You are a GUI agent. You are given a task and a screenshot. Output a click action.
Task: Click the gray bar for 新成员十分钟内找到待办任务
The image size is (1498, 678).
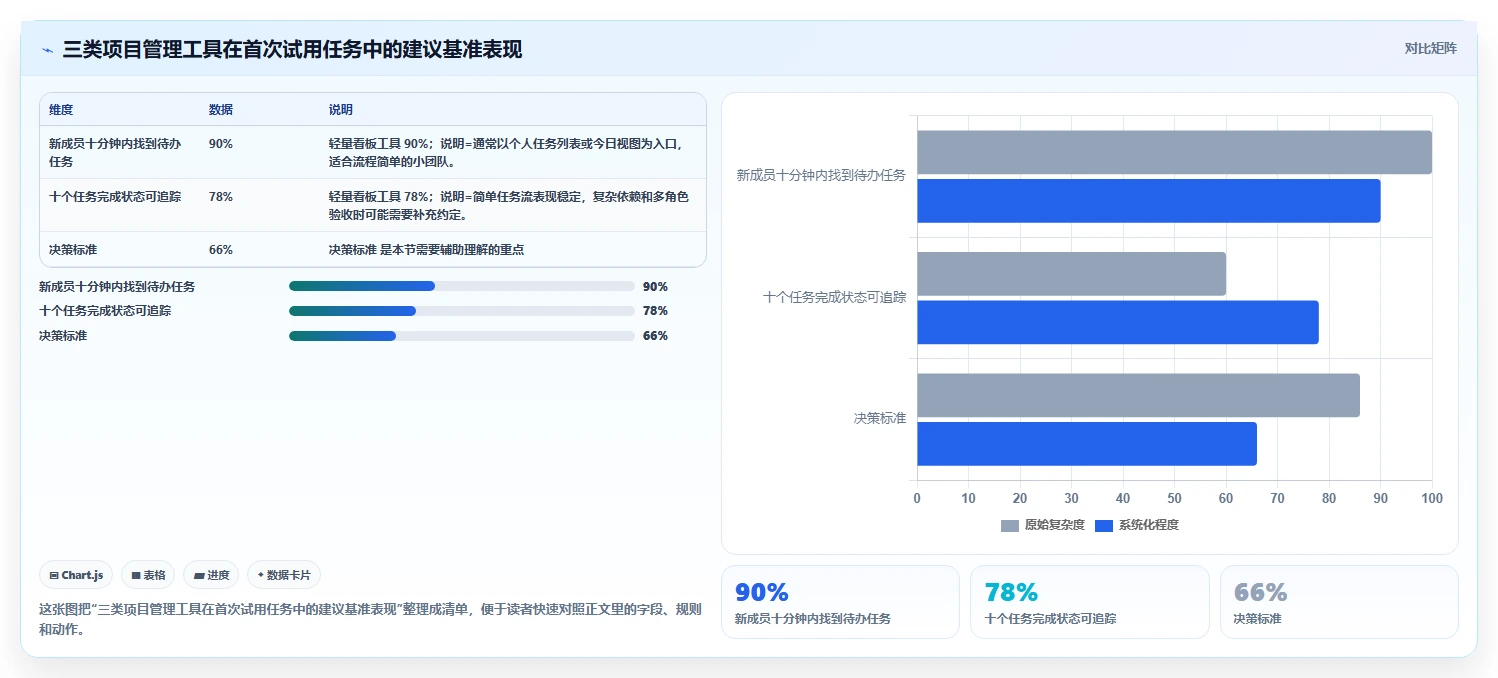pos(1174,152)
